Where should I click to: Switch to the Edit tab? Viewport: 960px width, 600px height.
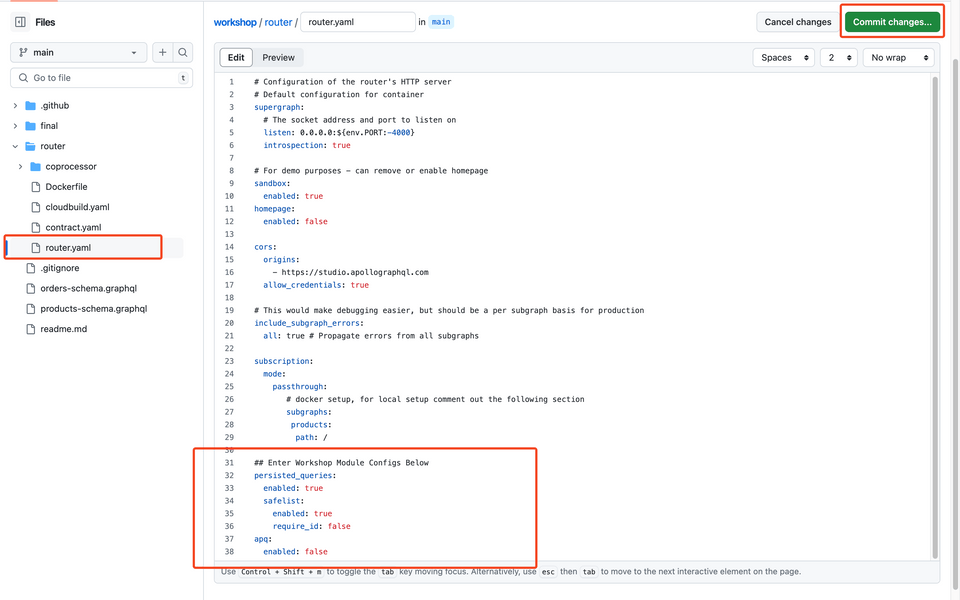[x=236, y=58]
